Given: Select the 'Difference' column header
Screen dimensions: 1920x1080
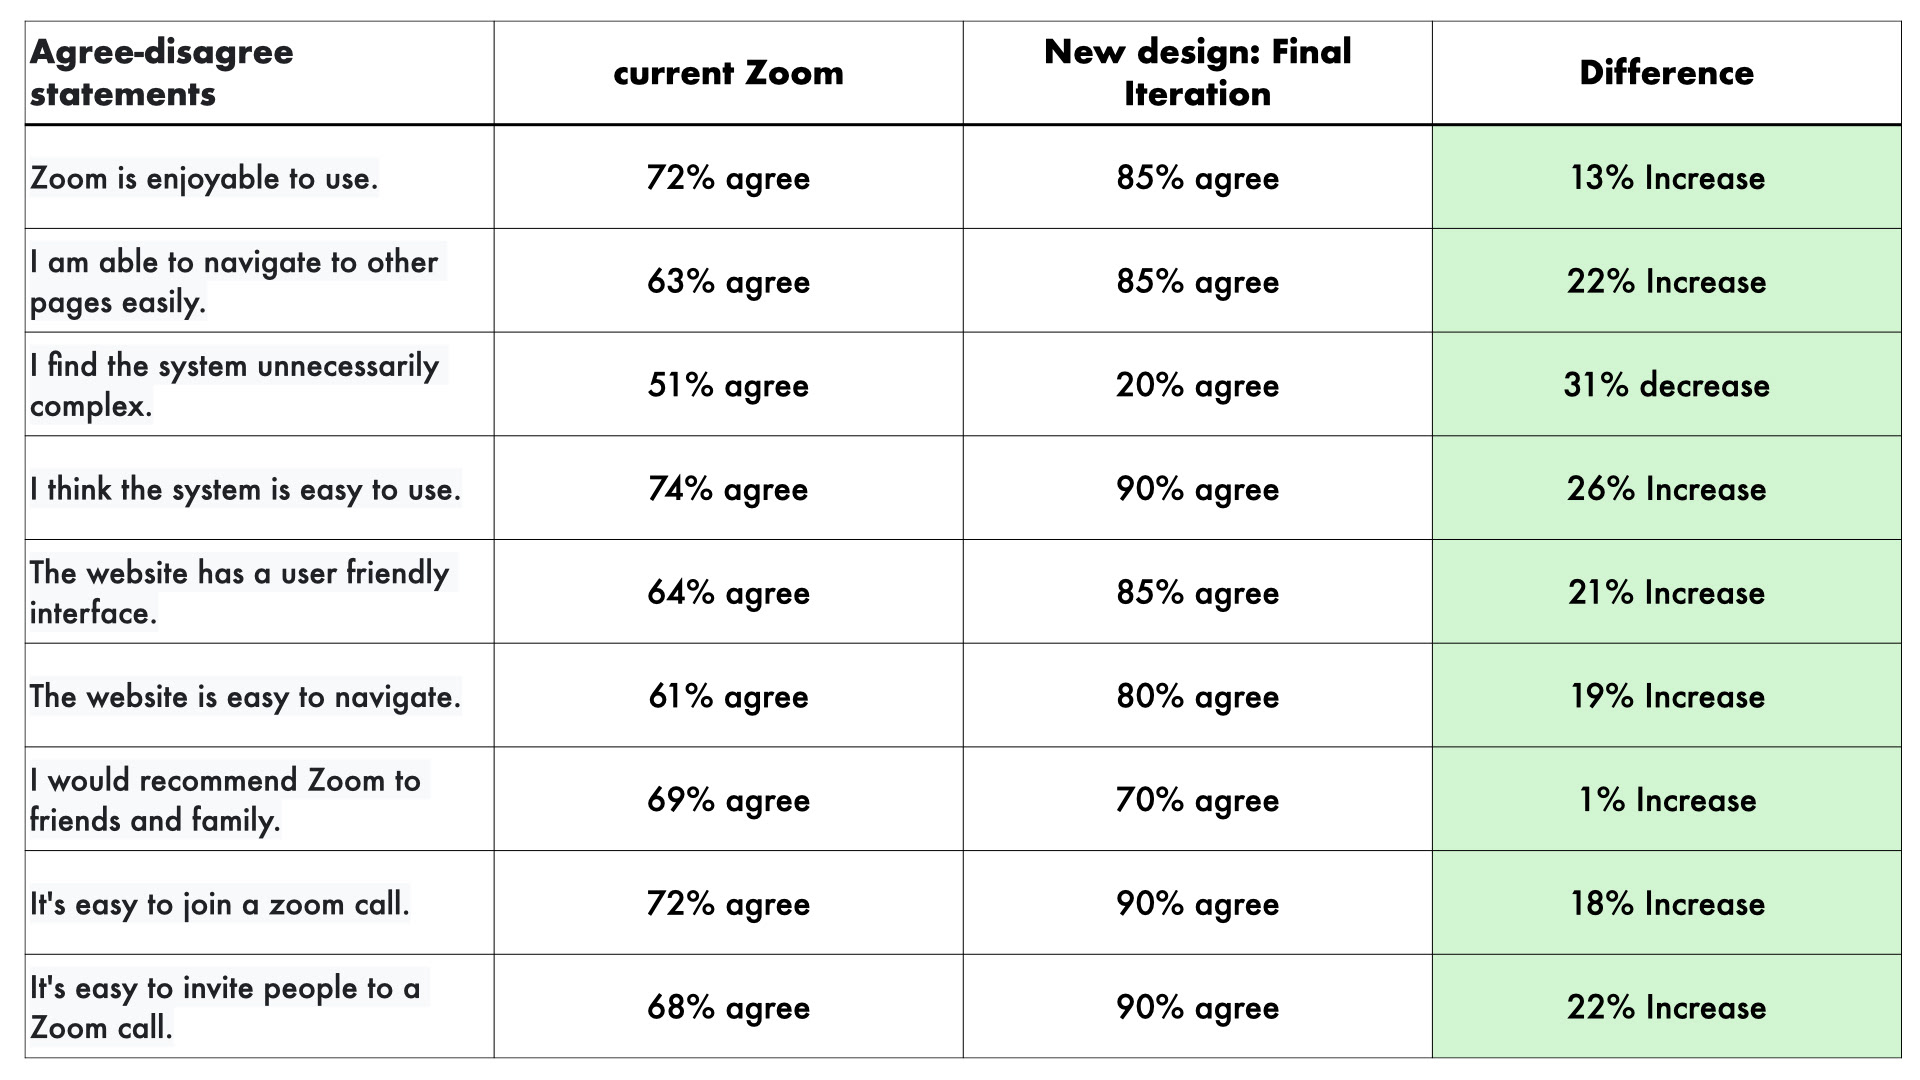Looking at the screenshot, I should point(1666,73).
